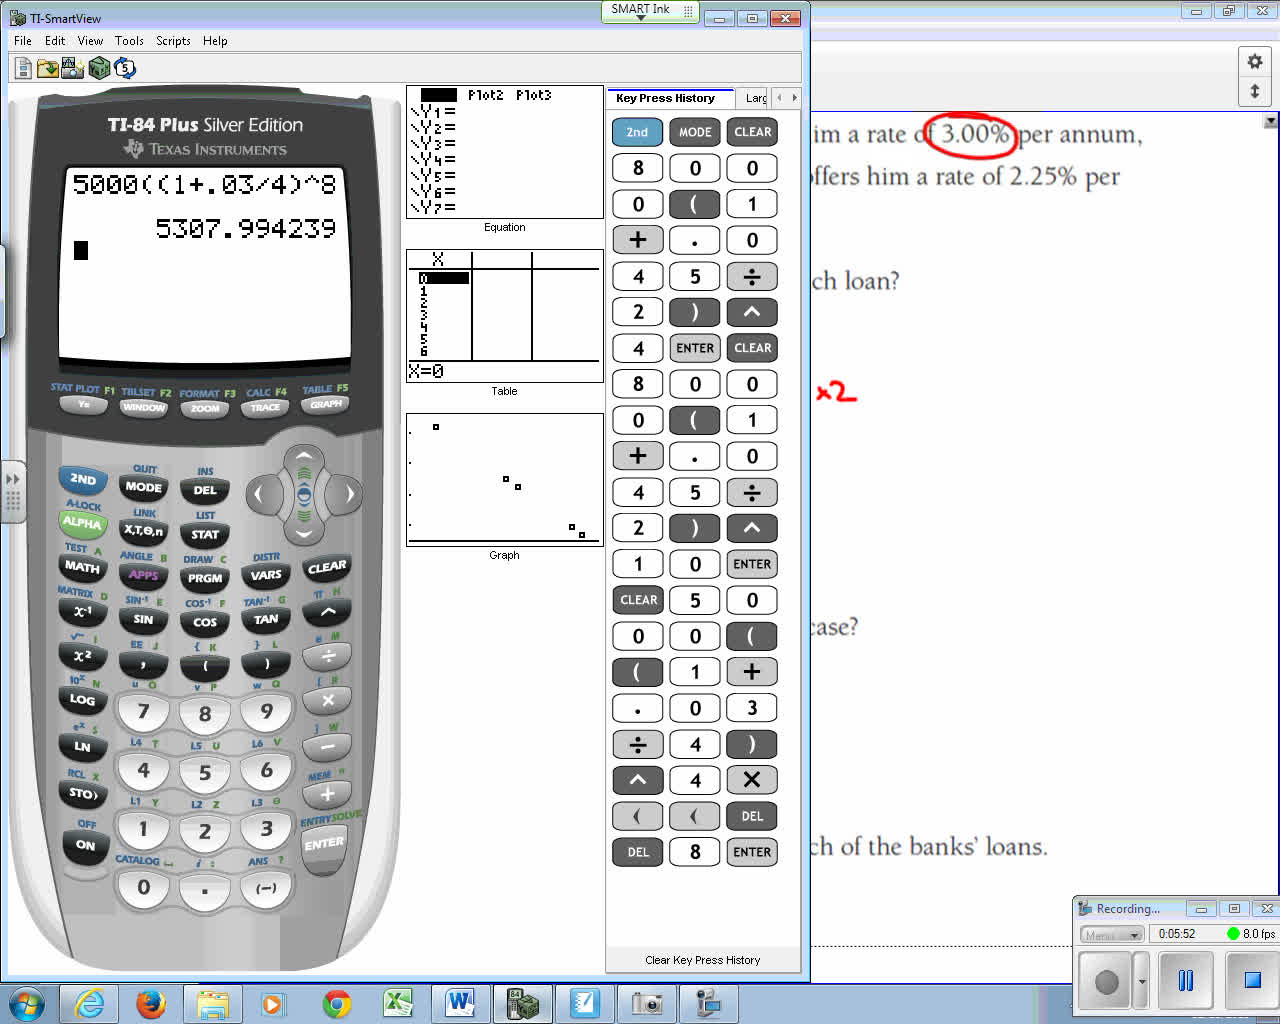Viewport: 1280px width, 1024px height.
Task: Click the calculator ON key
Action: (x=86, y=846)
